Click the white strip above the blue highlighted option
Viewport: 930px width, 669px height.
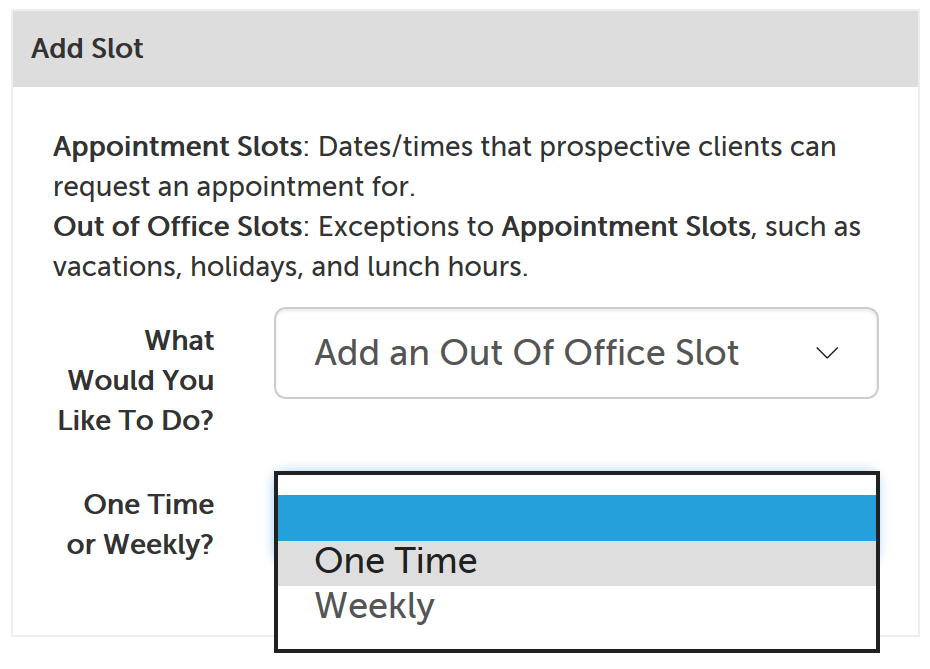(576, 484)
